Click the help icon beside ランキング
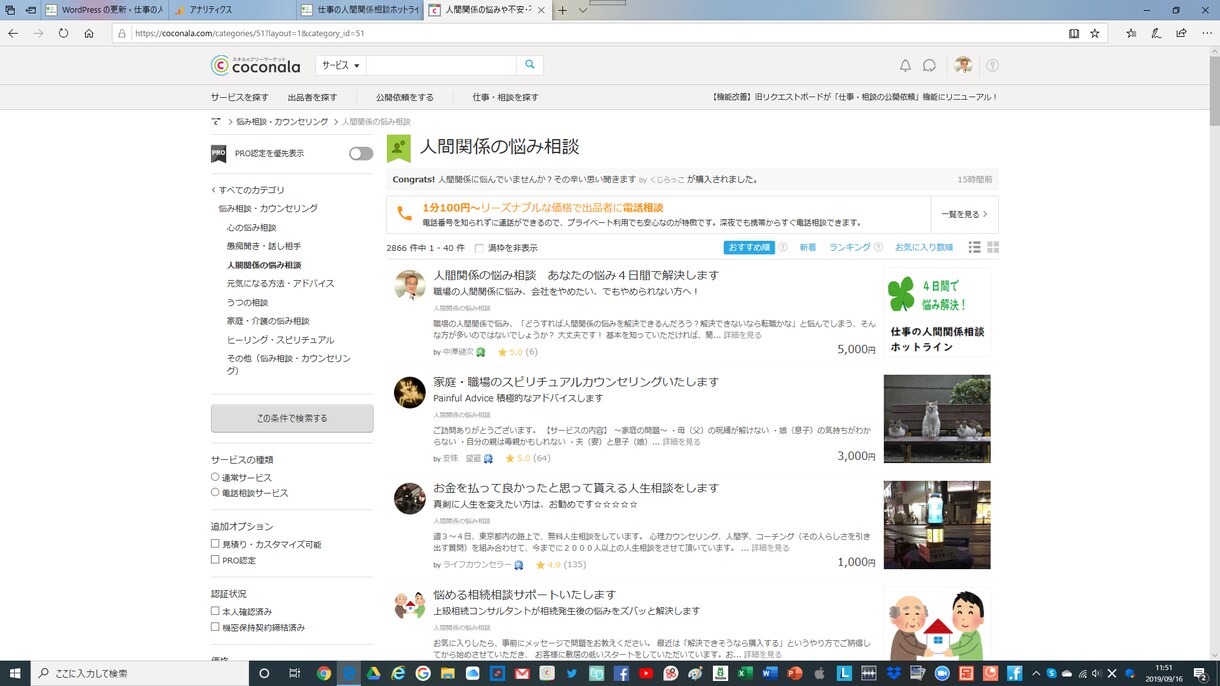 point(878,247)
